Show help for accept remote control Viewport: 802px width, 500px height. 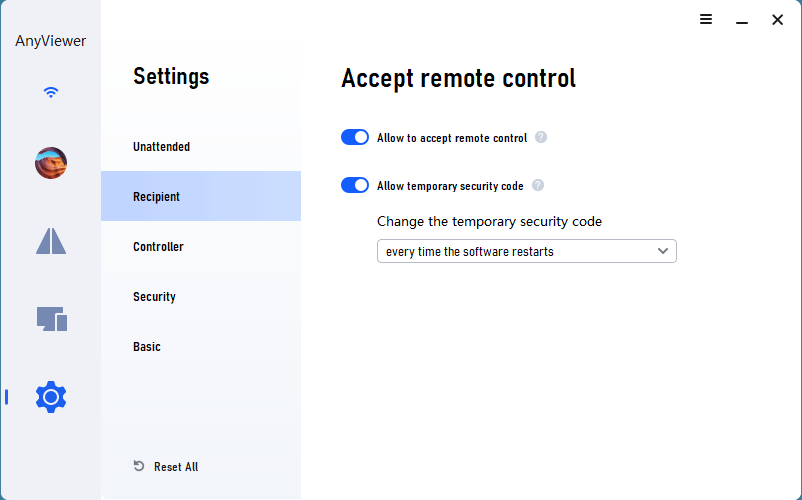tap(541, 138)
